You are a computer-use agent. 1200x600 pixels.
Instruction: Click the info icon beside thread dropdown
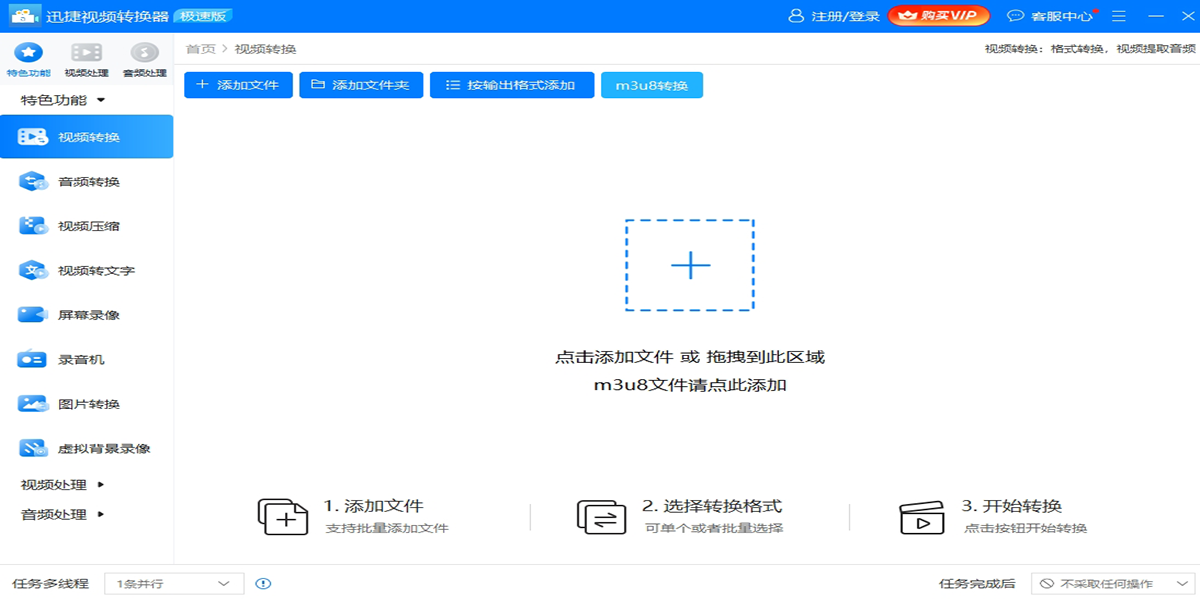click(x=263, y=584)
